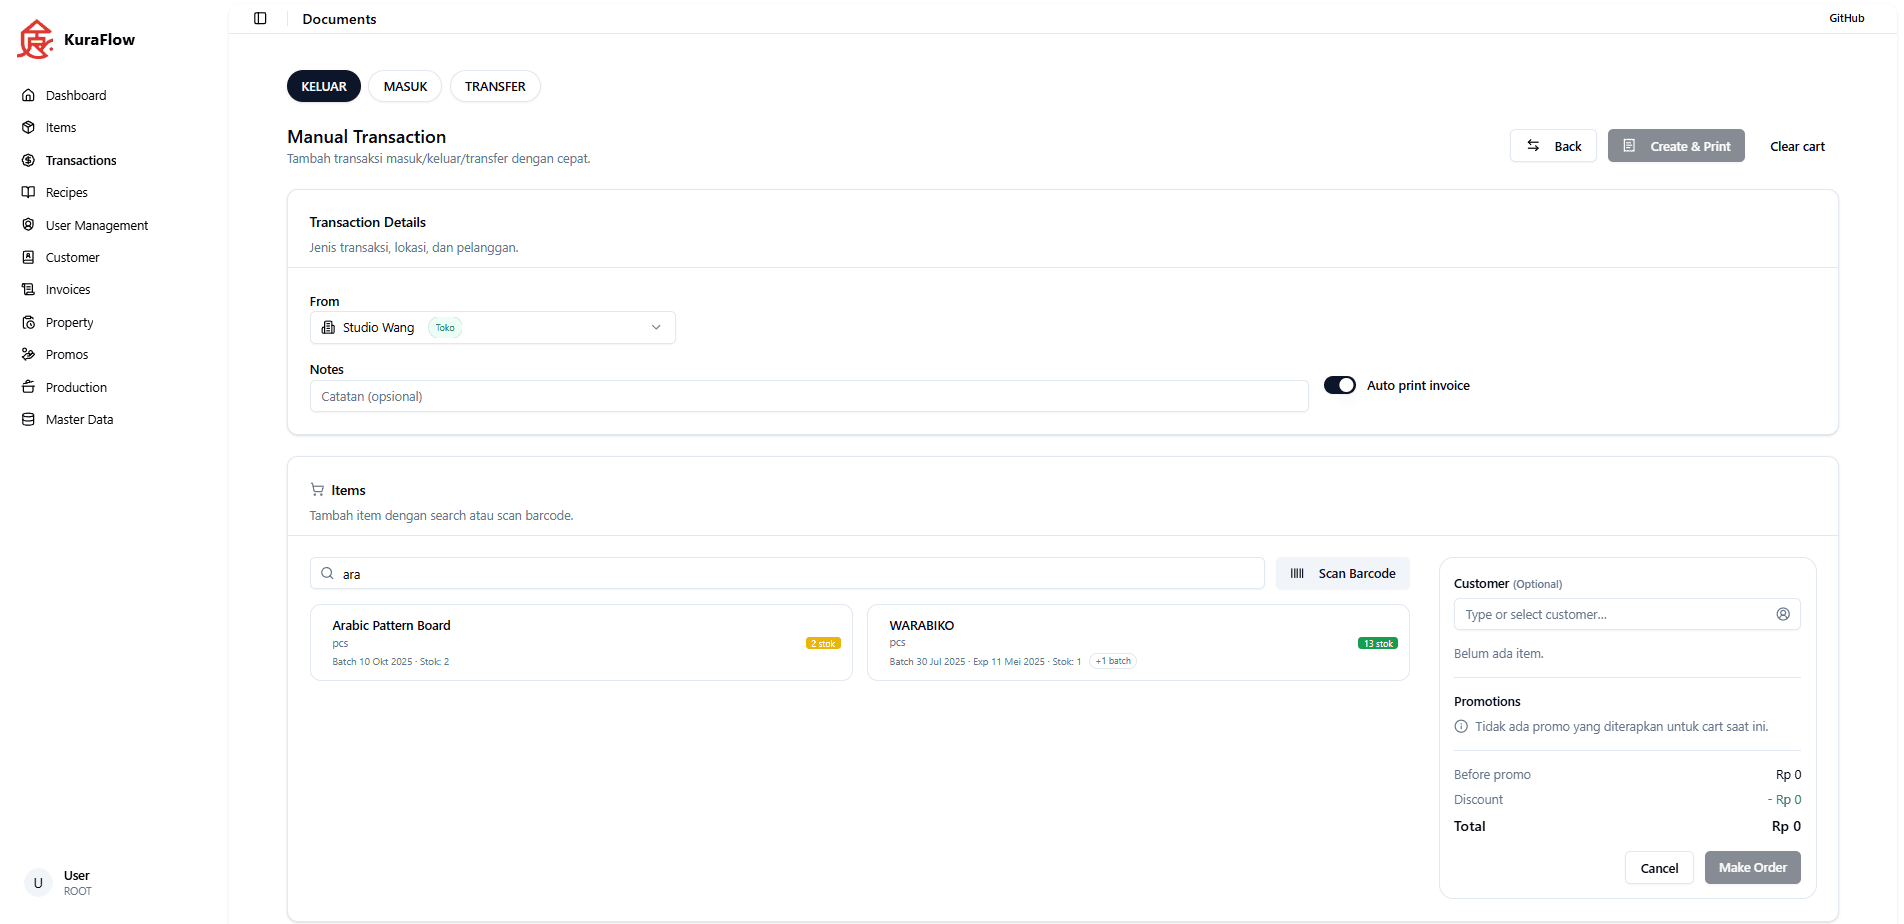Disable Auto print invoice
Image resolution: width=1904 pixels, height=924 pixels.
(x=1339, y=385)
